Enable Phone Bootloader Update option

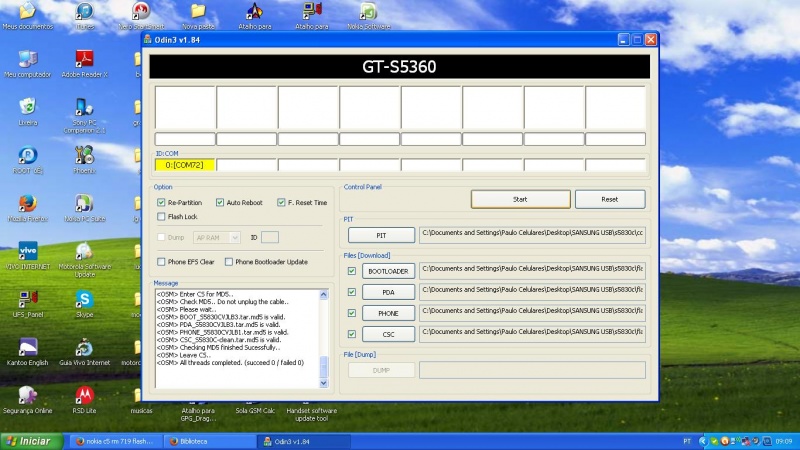(x=229, y=262)
